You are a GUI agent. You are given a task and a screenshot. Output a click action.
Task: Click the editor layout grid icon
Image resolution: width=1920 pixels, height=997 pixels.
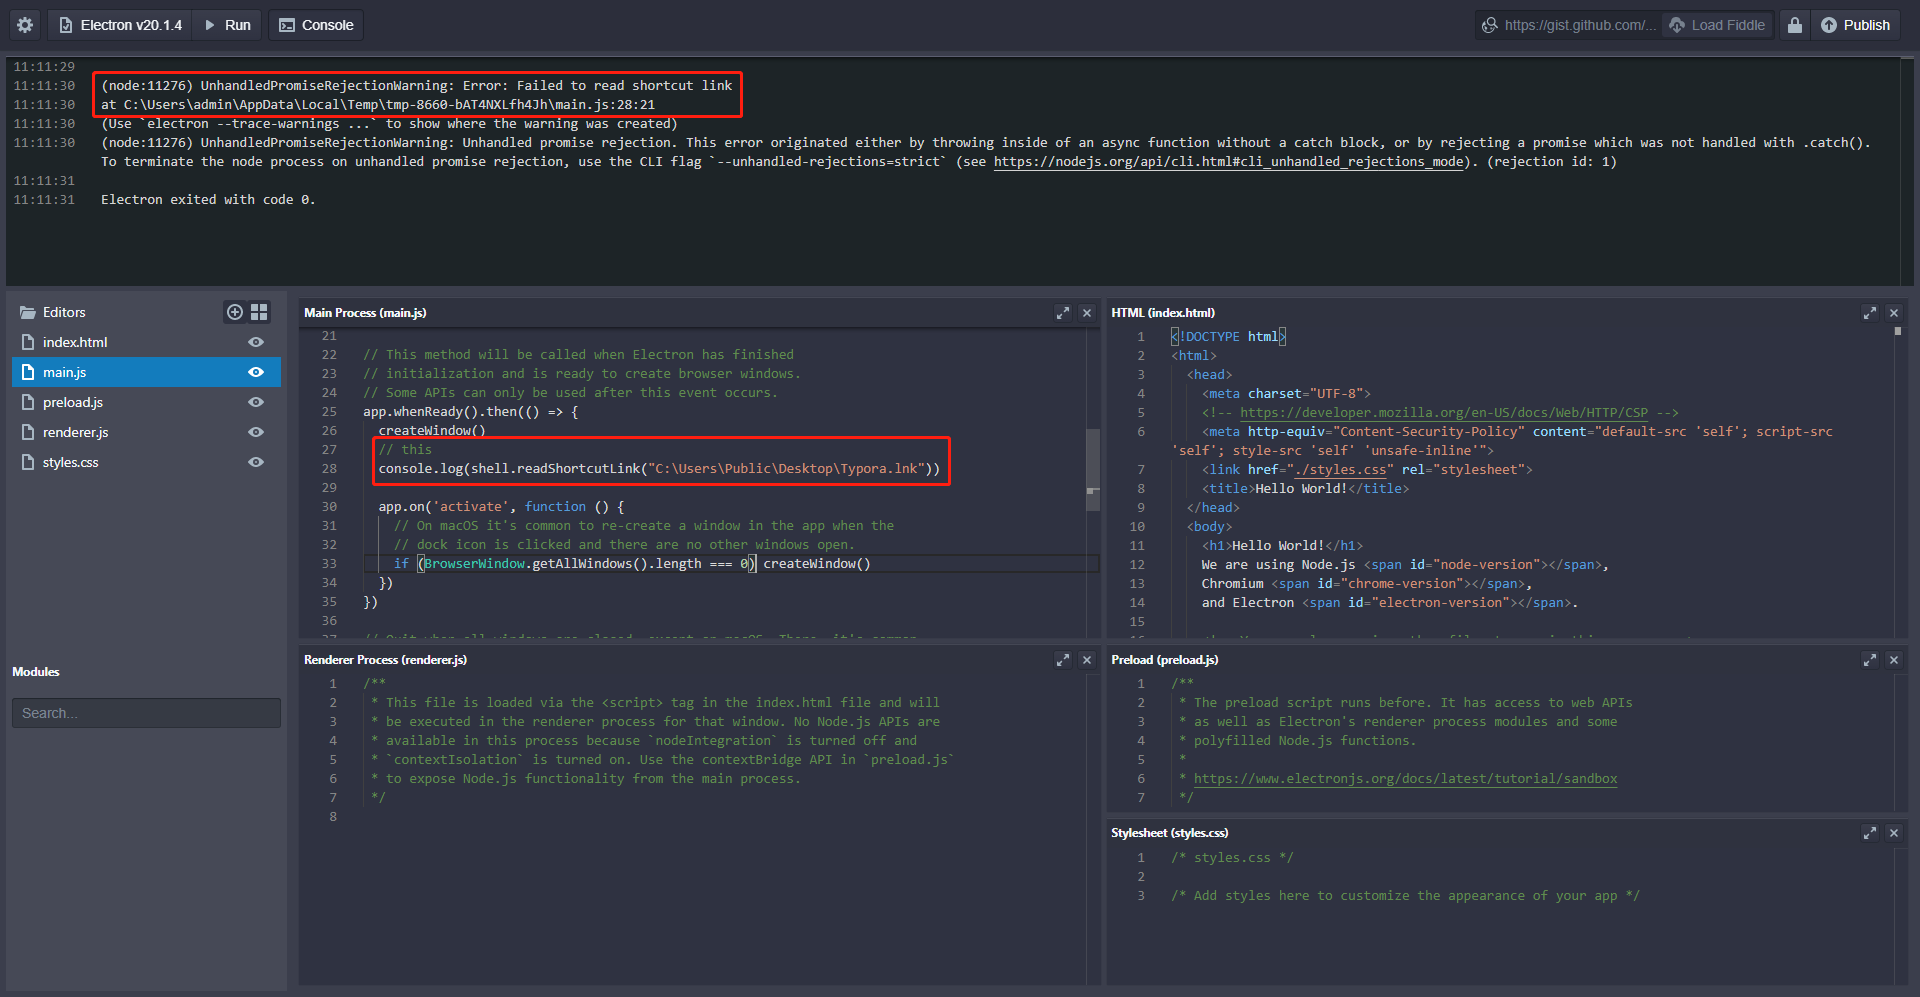[259, 311]
